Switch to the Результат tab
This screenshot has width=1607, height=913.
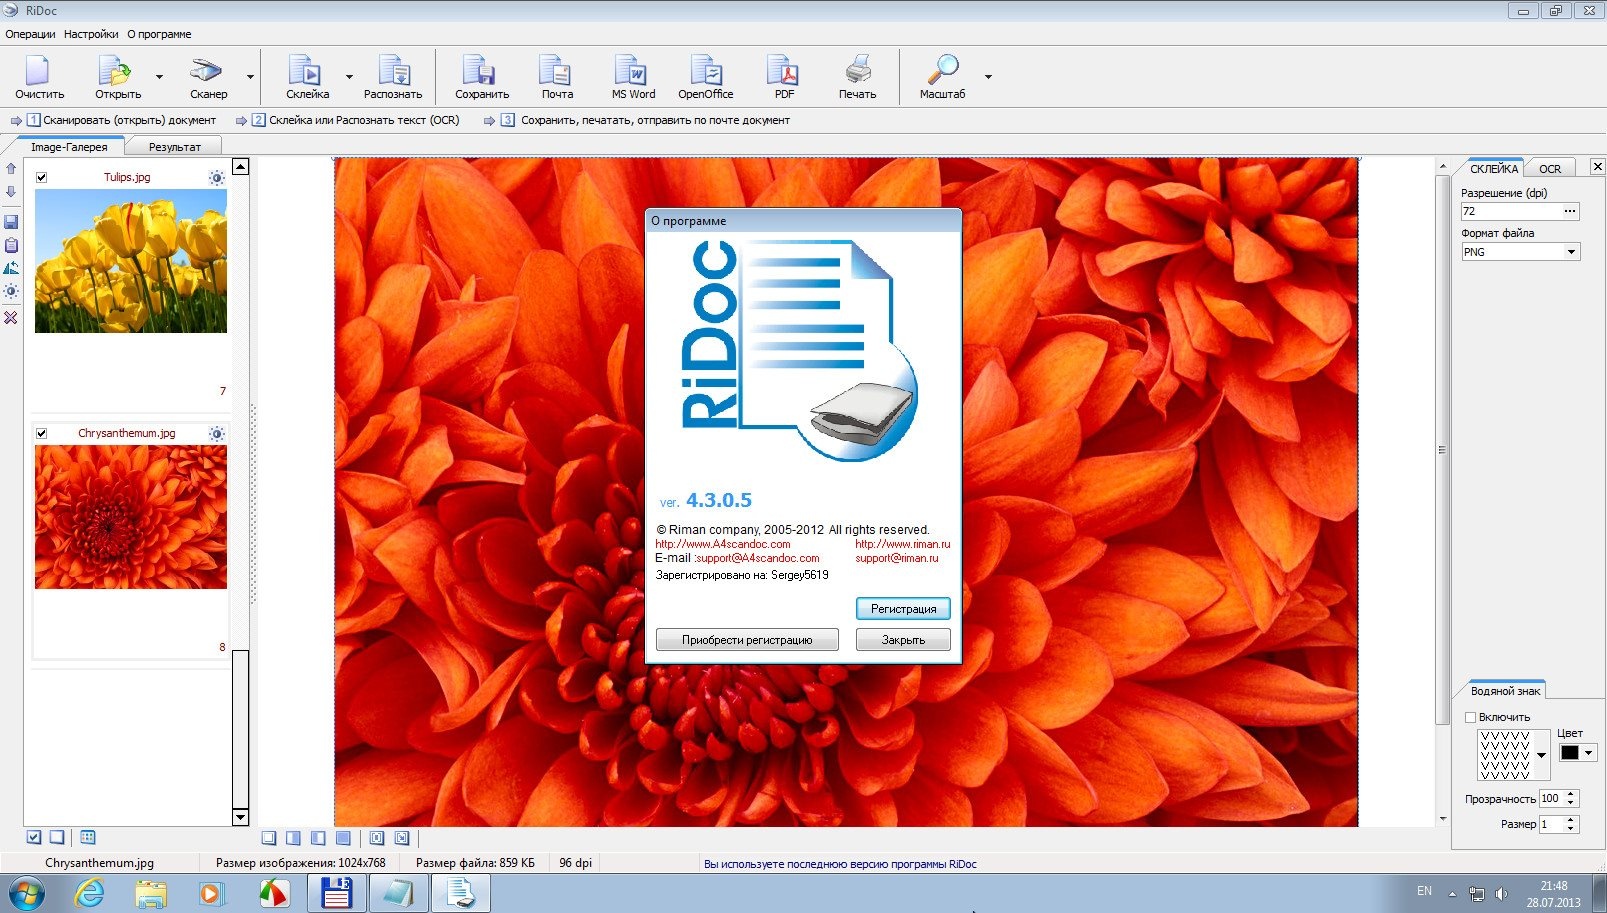click(x=175, y=147)
